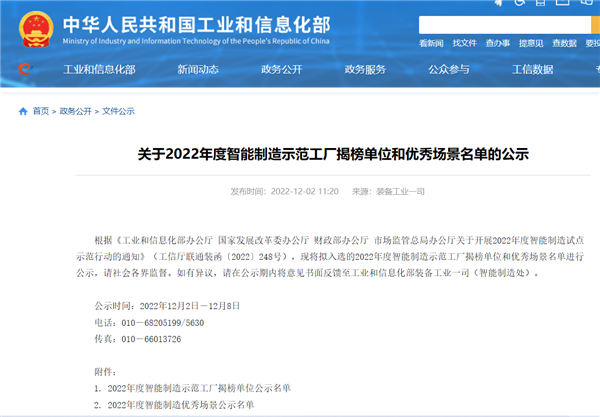Click 政务公开 in the breadcrumb trail
Screen dimensions: 600x417
[x=75, y=111]
